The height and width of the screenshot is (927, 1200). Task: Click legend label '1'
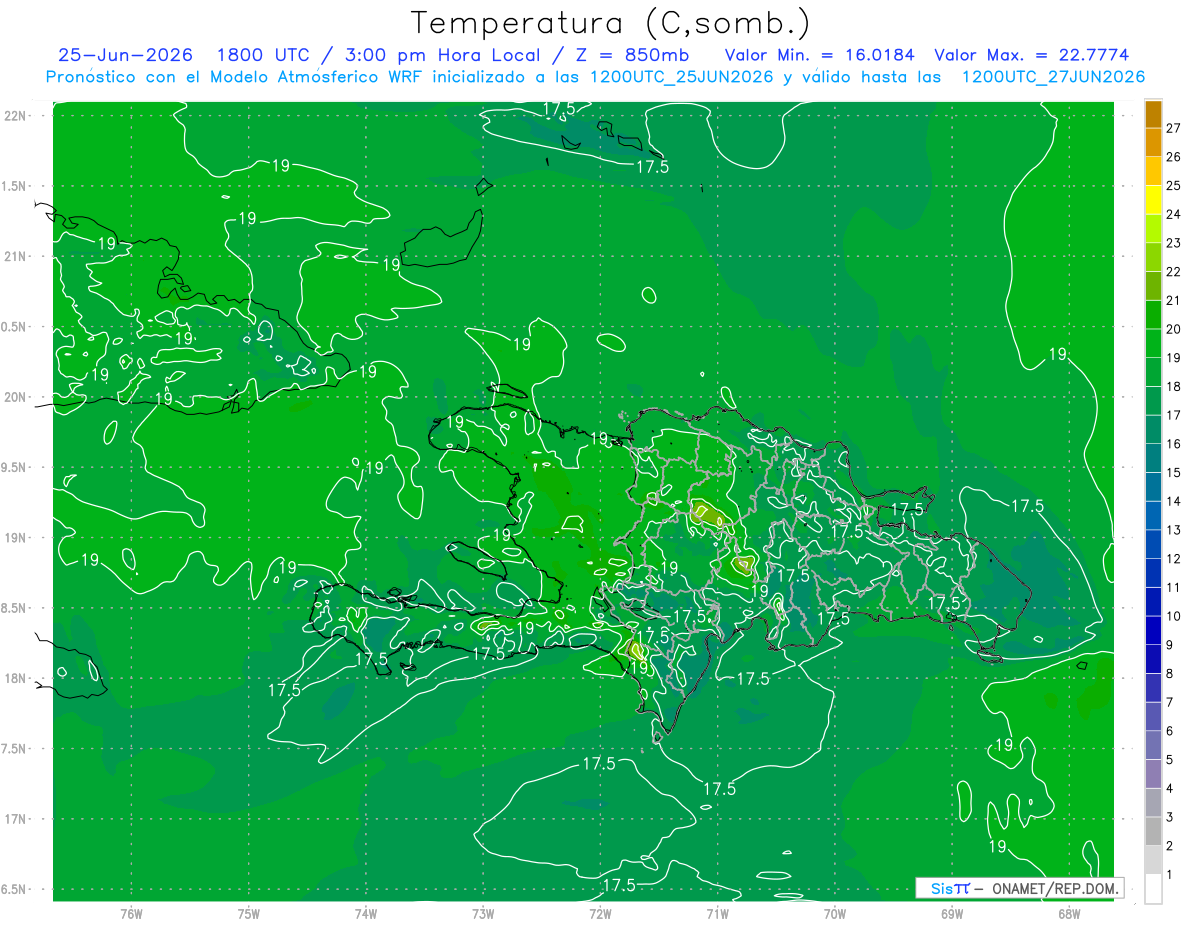tap(1170, 875)
